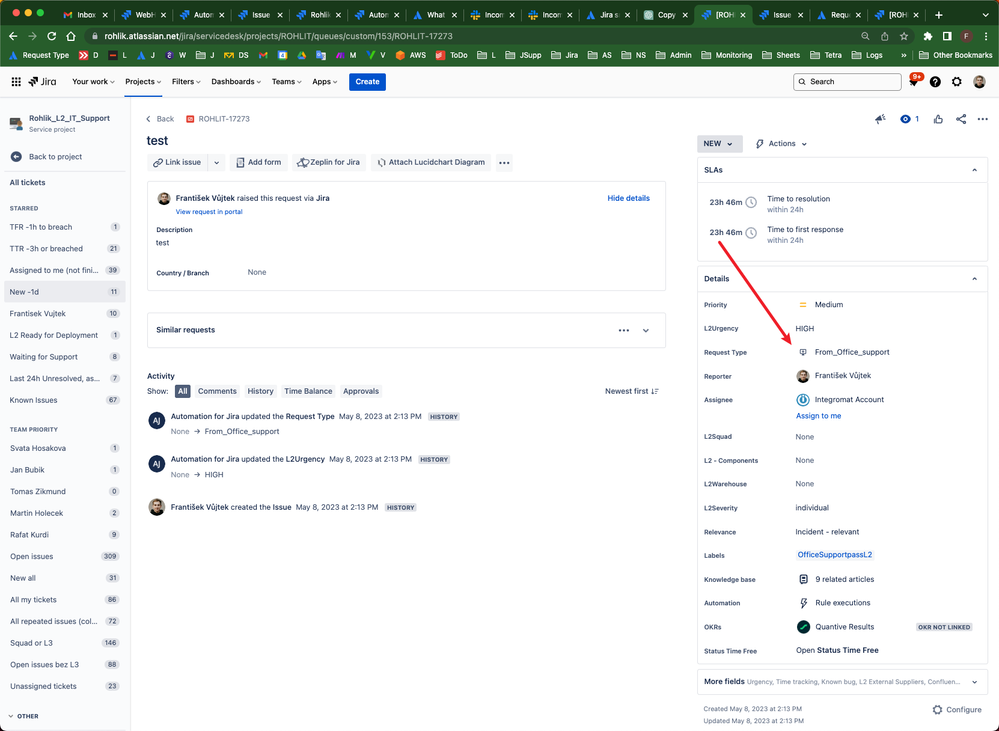Click the Request Type portal icon
This screenshot has height=731, width=999.
point(803,352)
